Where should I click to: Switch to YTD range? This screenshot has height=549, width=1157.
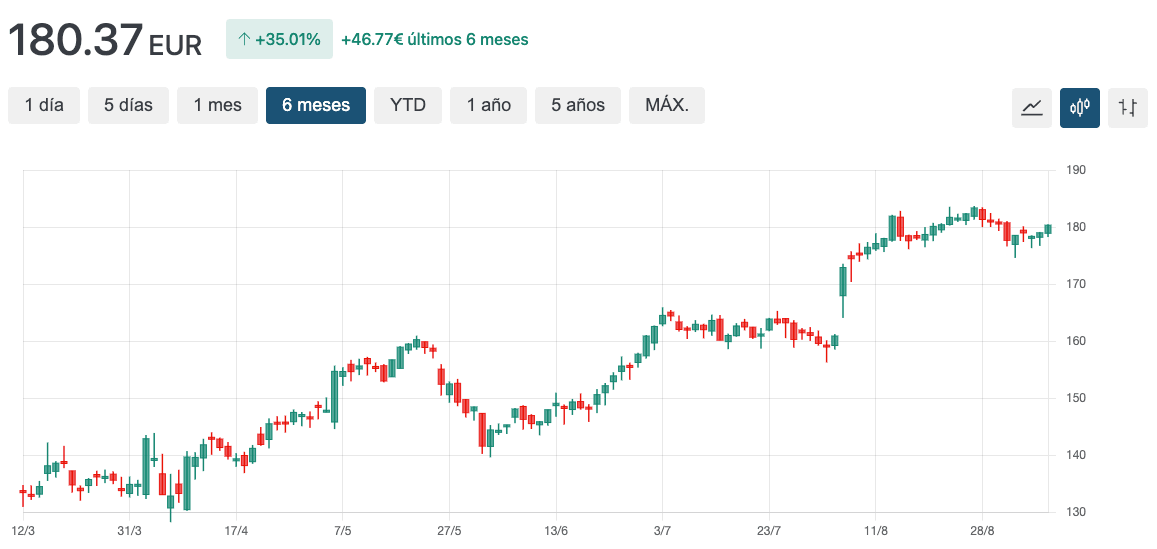tap(408, 105)
